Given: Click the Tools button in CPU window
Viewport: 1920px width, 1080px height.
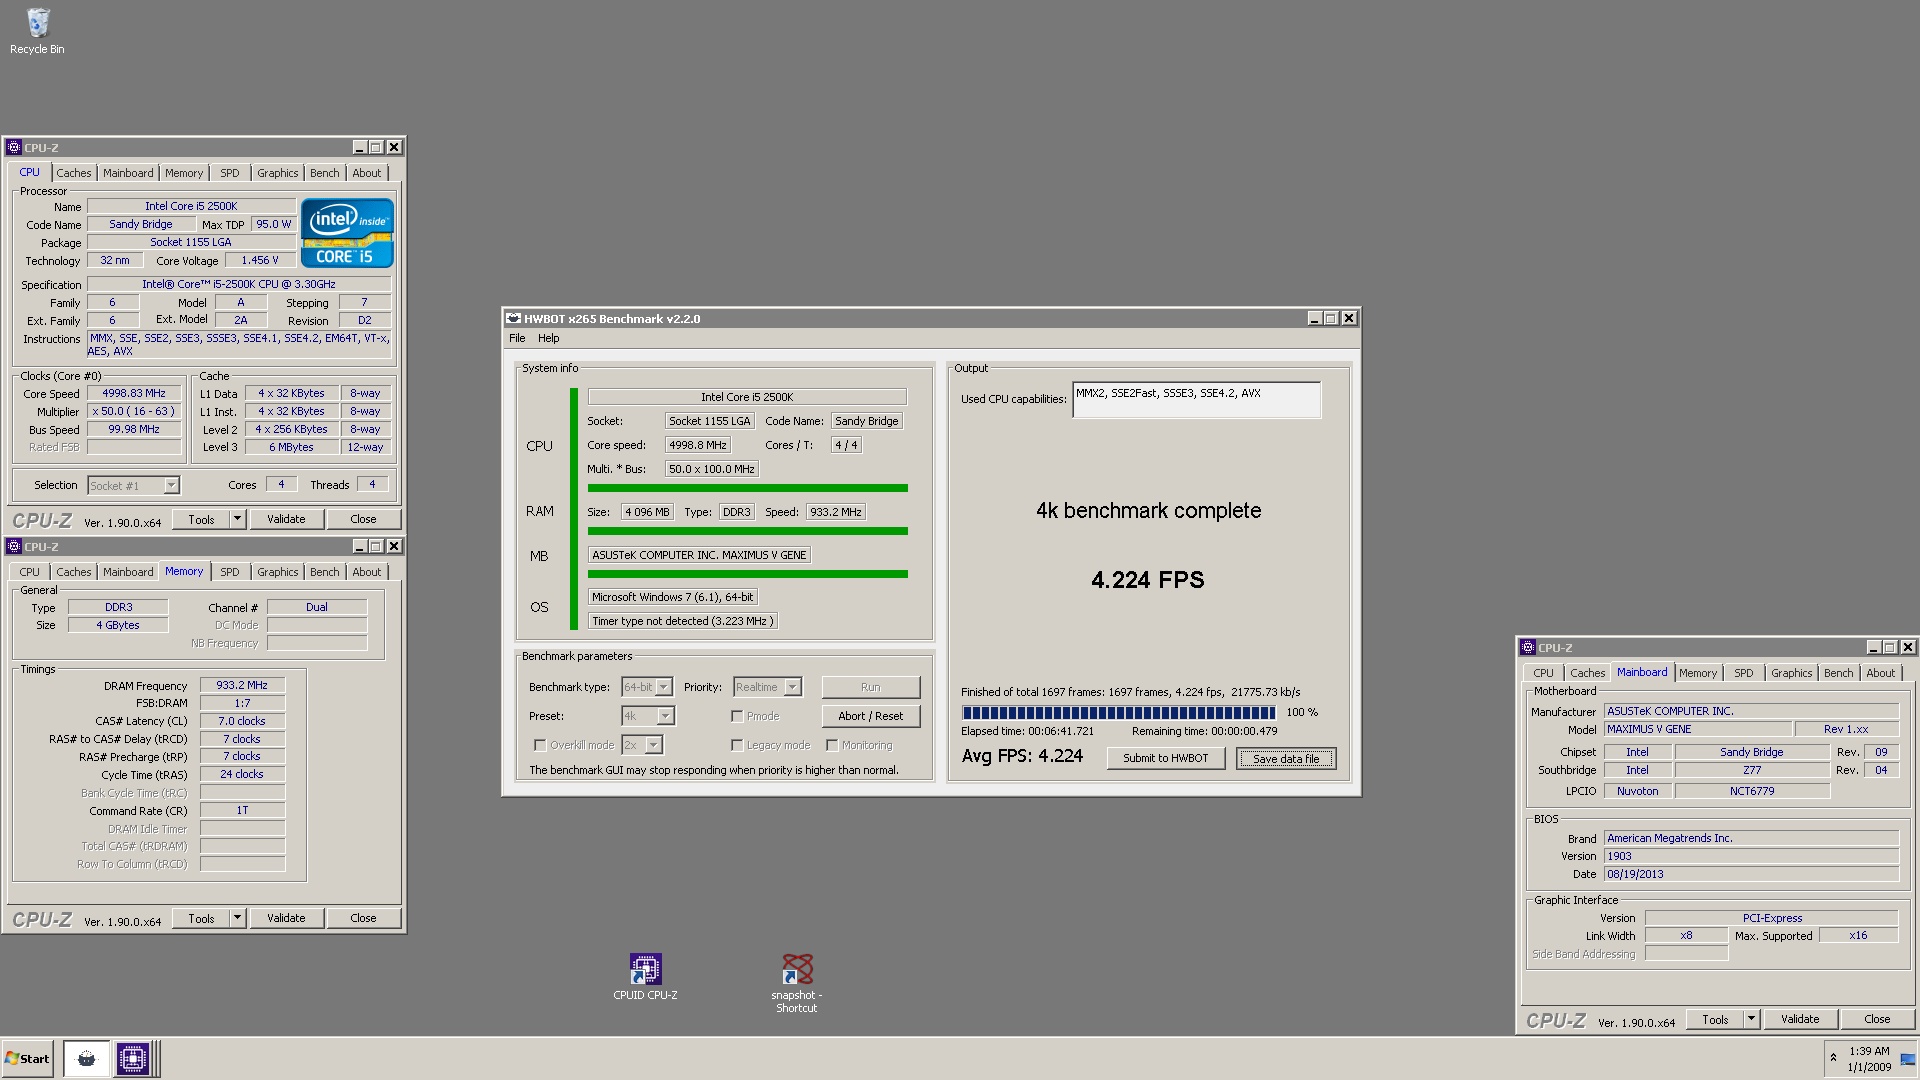Looking at the screenshot, I should point(201,519).
